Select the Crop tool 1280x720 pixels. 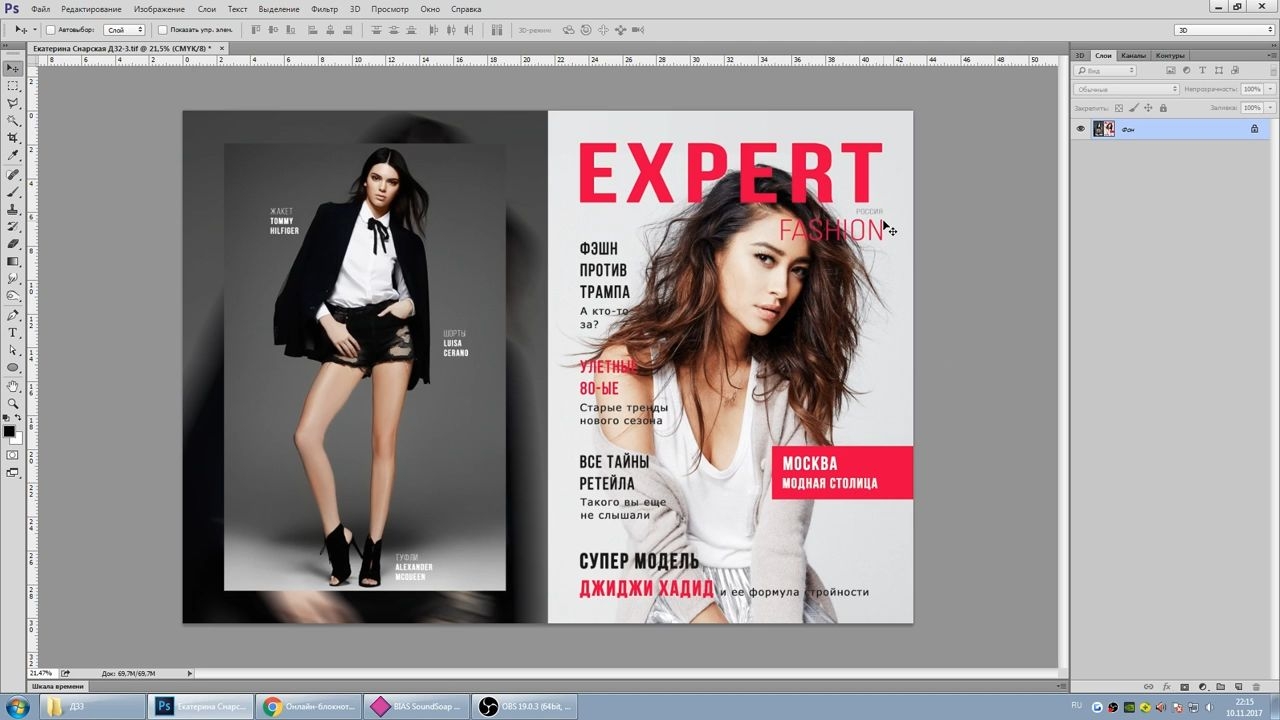(13, 138)
